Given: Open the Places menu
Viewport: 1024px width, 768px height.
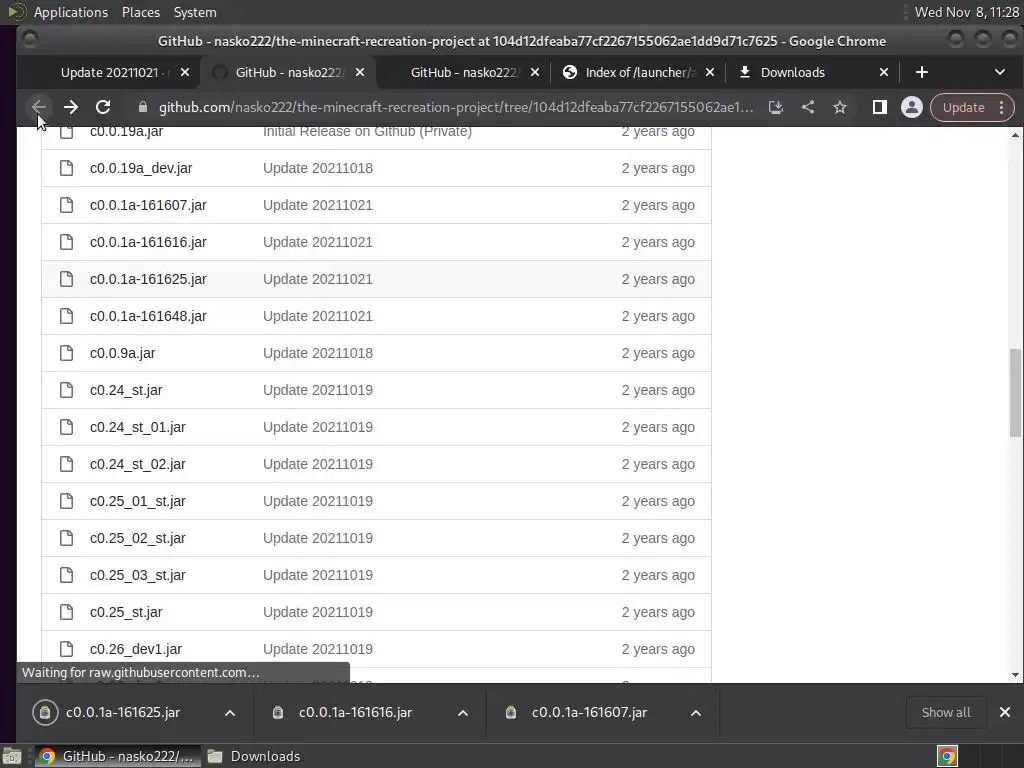Looking at the screenshot, I should [x=140, y=12].
